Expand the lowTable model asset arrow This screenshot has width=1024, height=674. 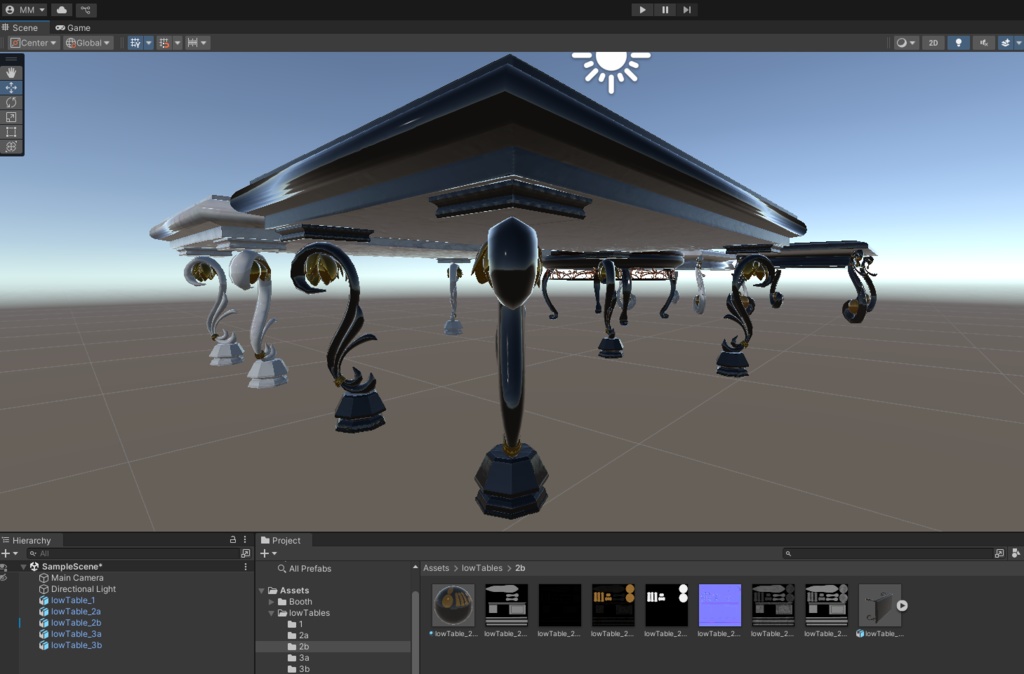tap(902, 605)
